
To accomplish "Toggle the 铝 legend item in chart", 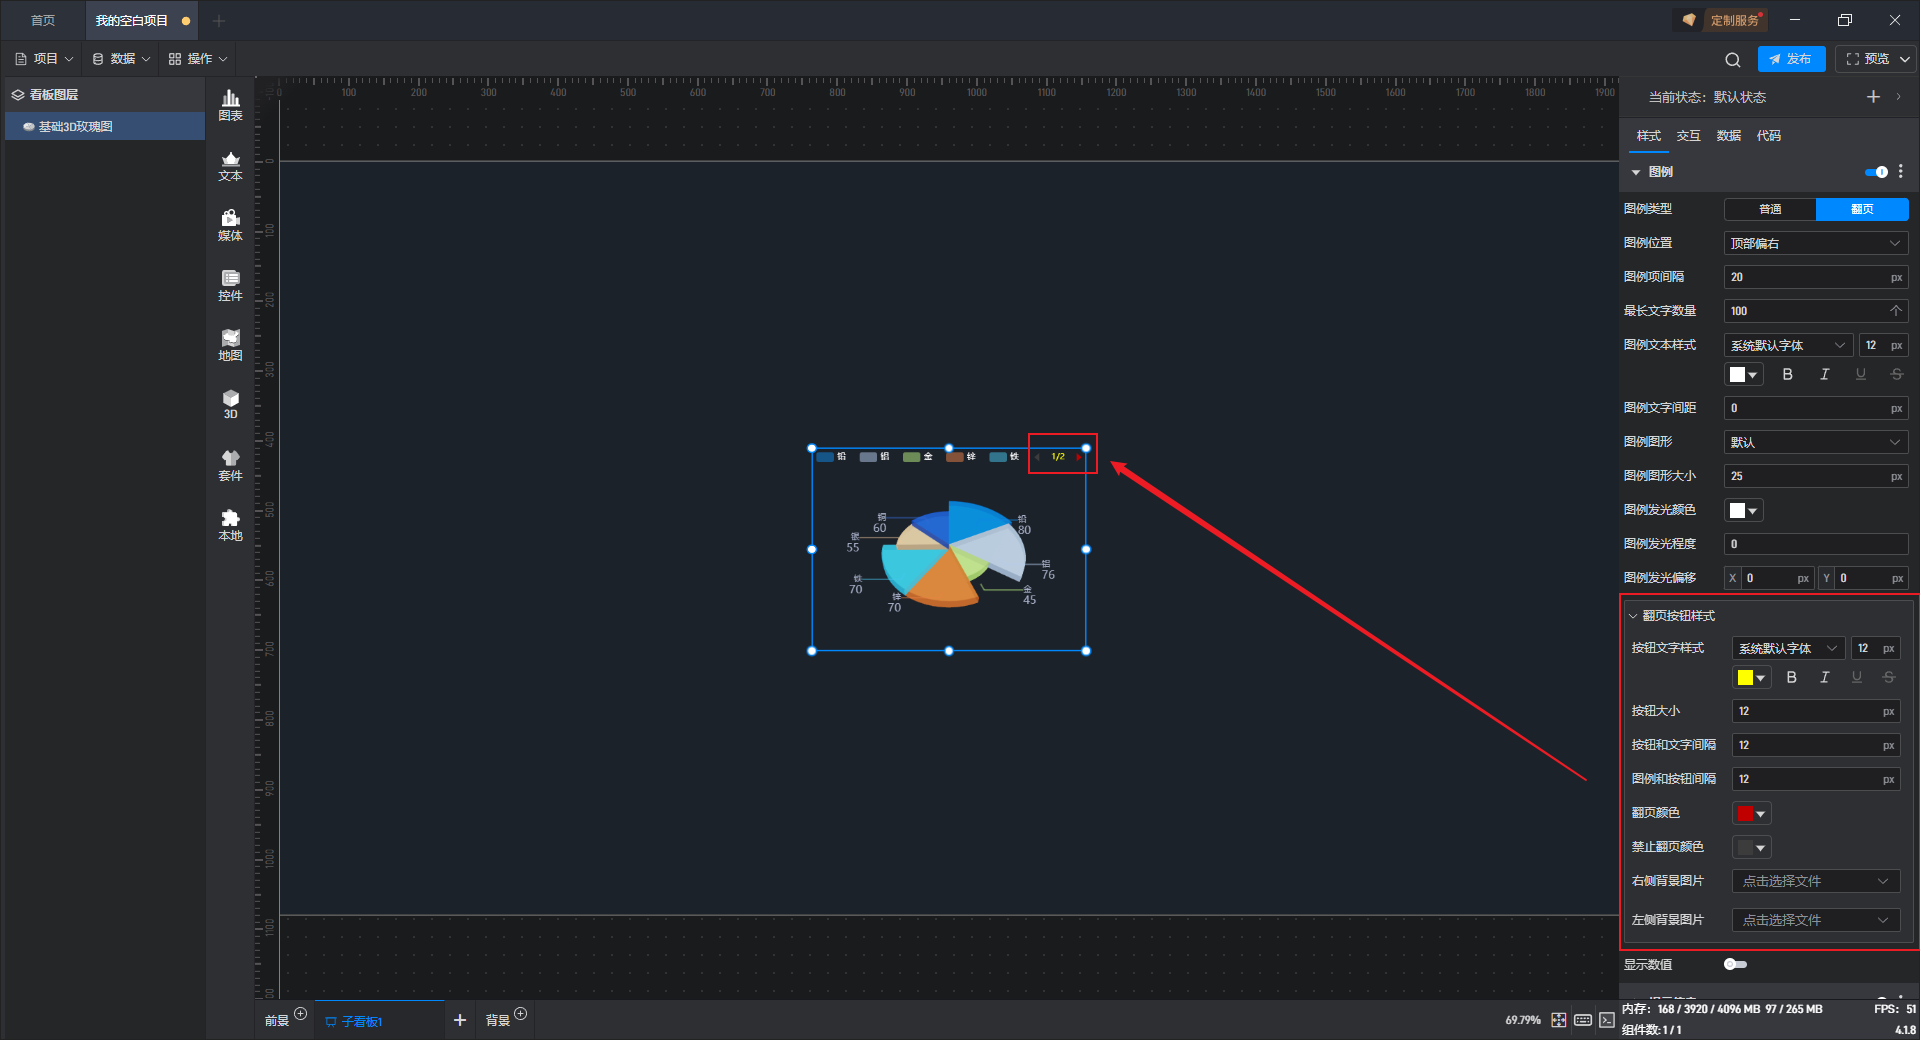I will pyautogui.click(x=874, y=457).
